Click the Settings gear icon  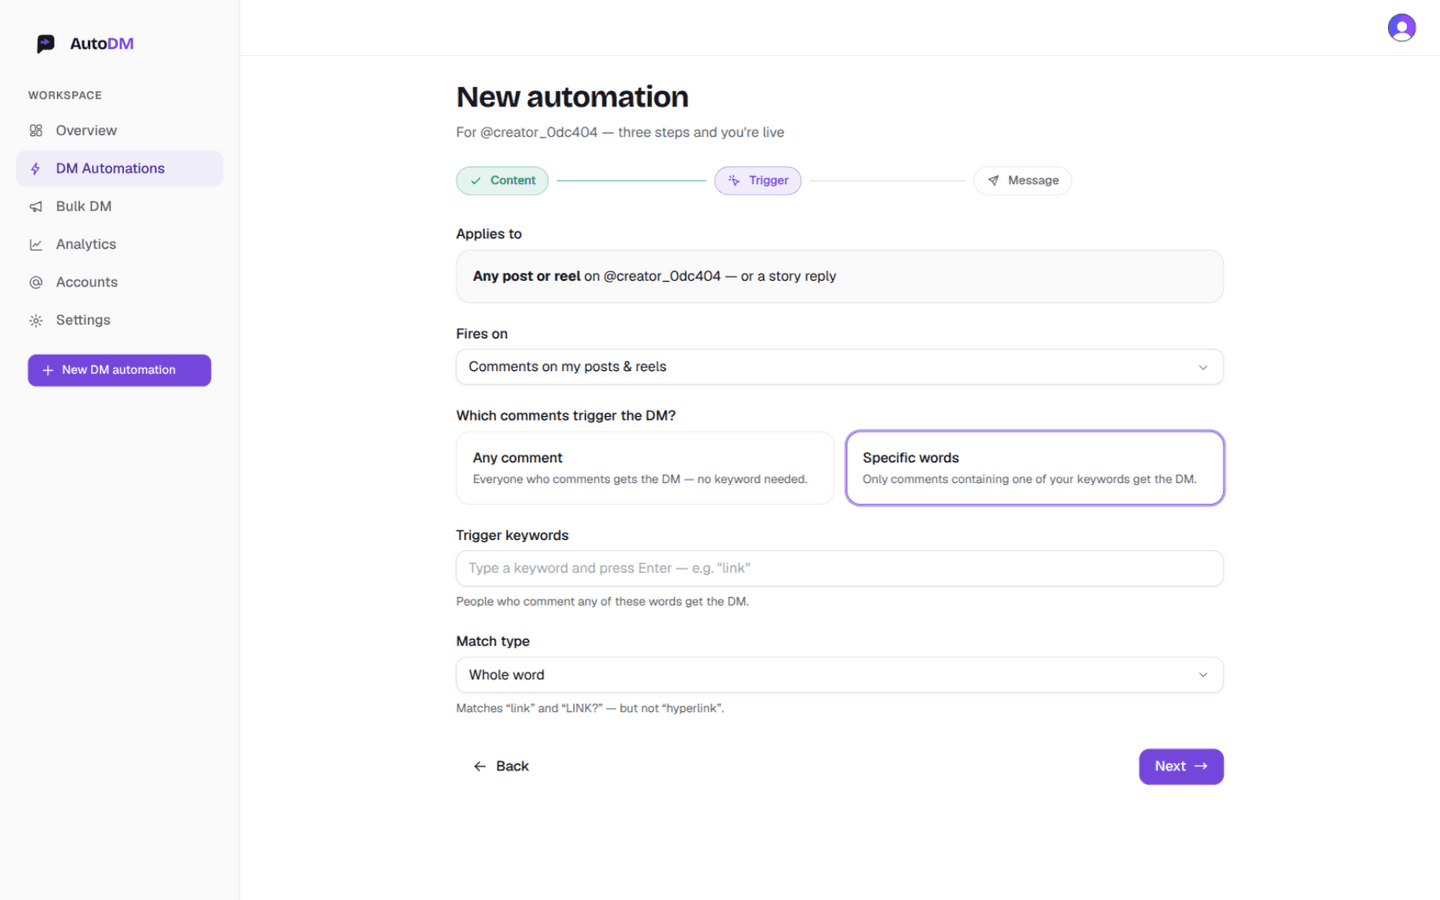tap(36, 321)
